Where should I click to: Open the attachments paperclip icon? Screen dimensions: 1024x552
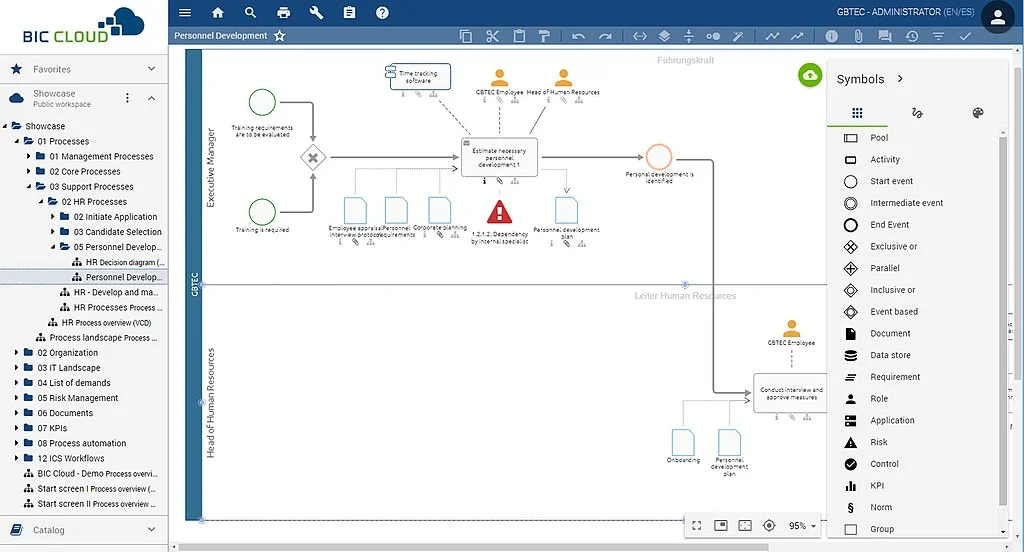[858, 36]
